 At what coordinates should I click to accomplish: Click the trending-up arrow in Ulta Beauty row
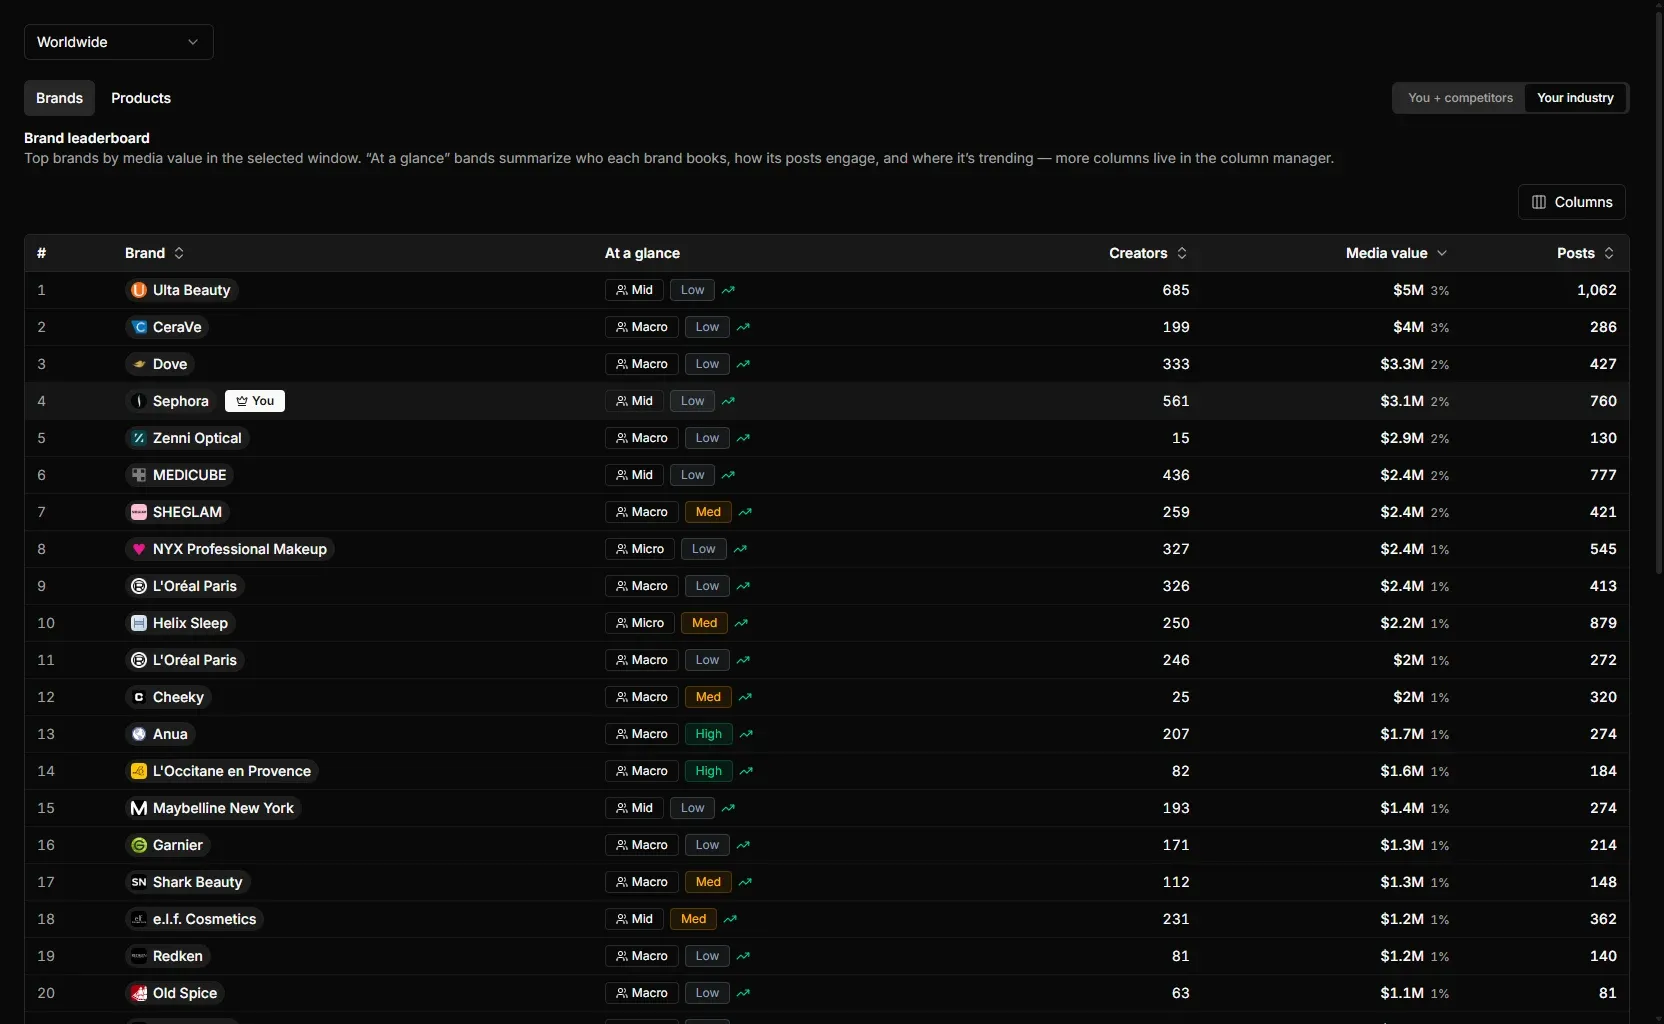click(x=728, y=290)
